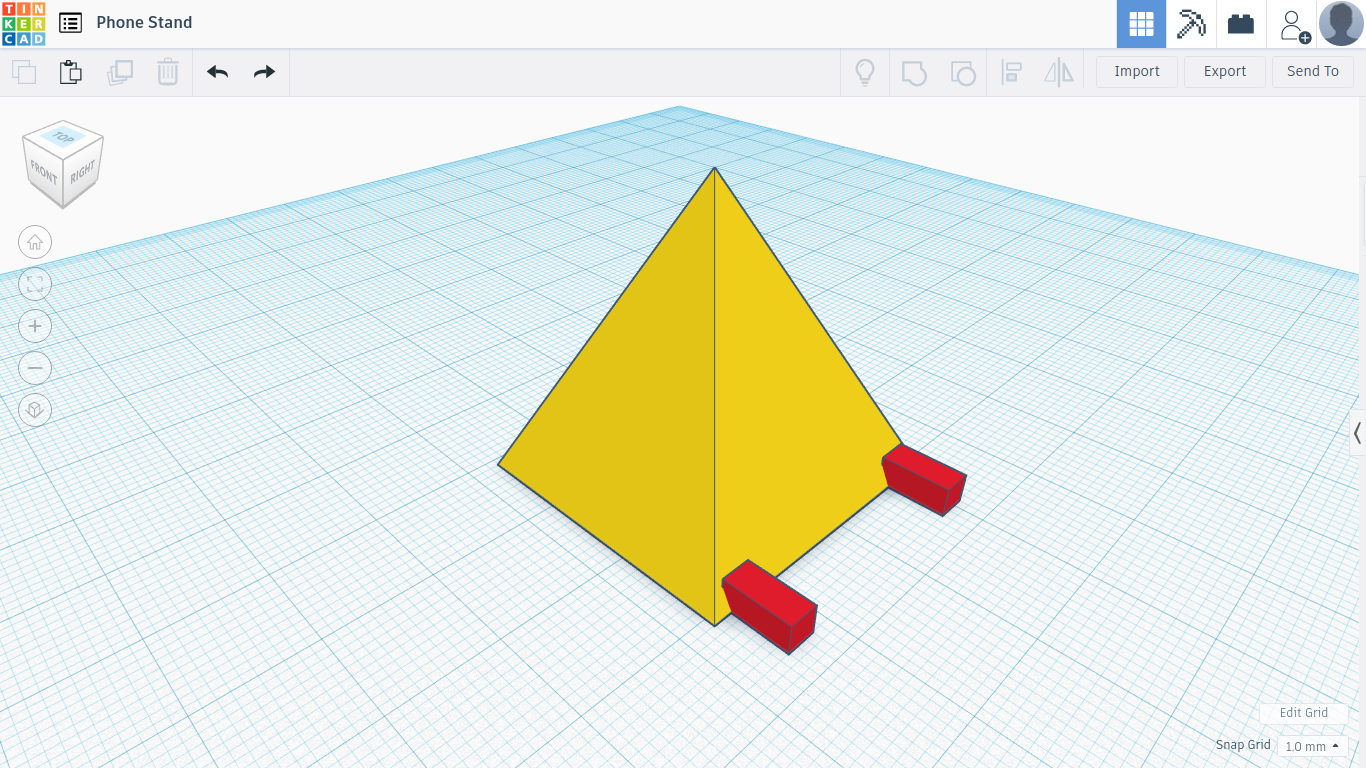Toggle orthographic and perspective view
The height and width of the screenshot is (768, 1366).
click(x=35, y=410)
